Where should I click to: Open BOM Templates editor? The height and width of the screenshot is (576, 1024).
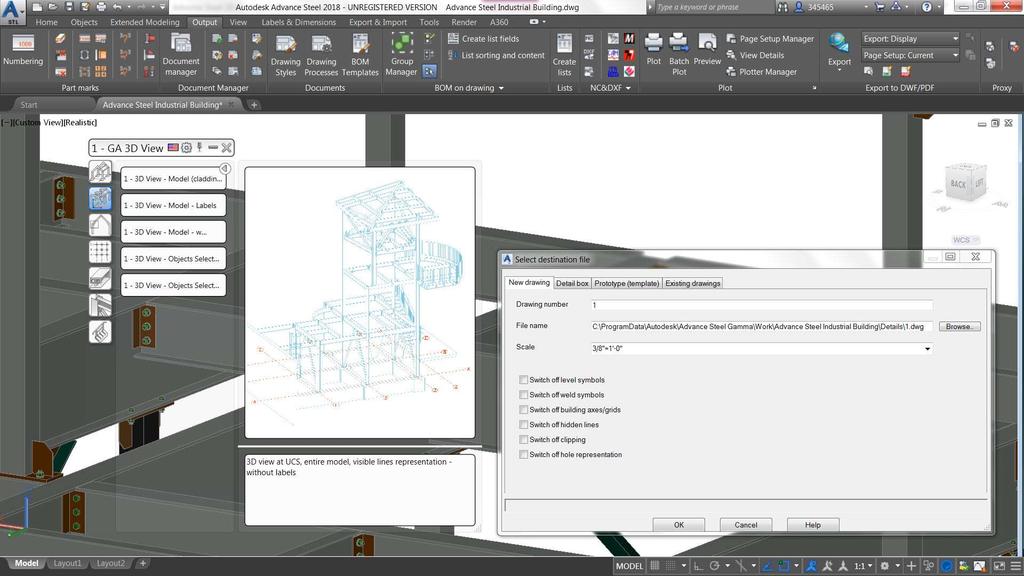pos(360,55)
